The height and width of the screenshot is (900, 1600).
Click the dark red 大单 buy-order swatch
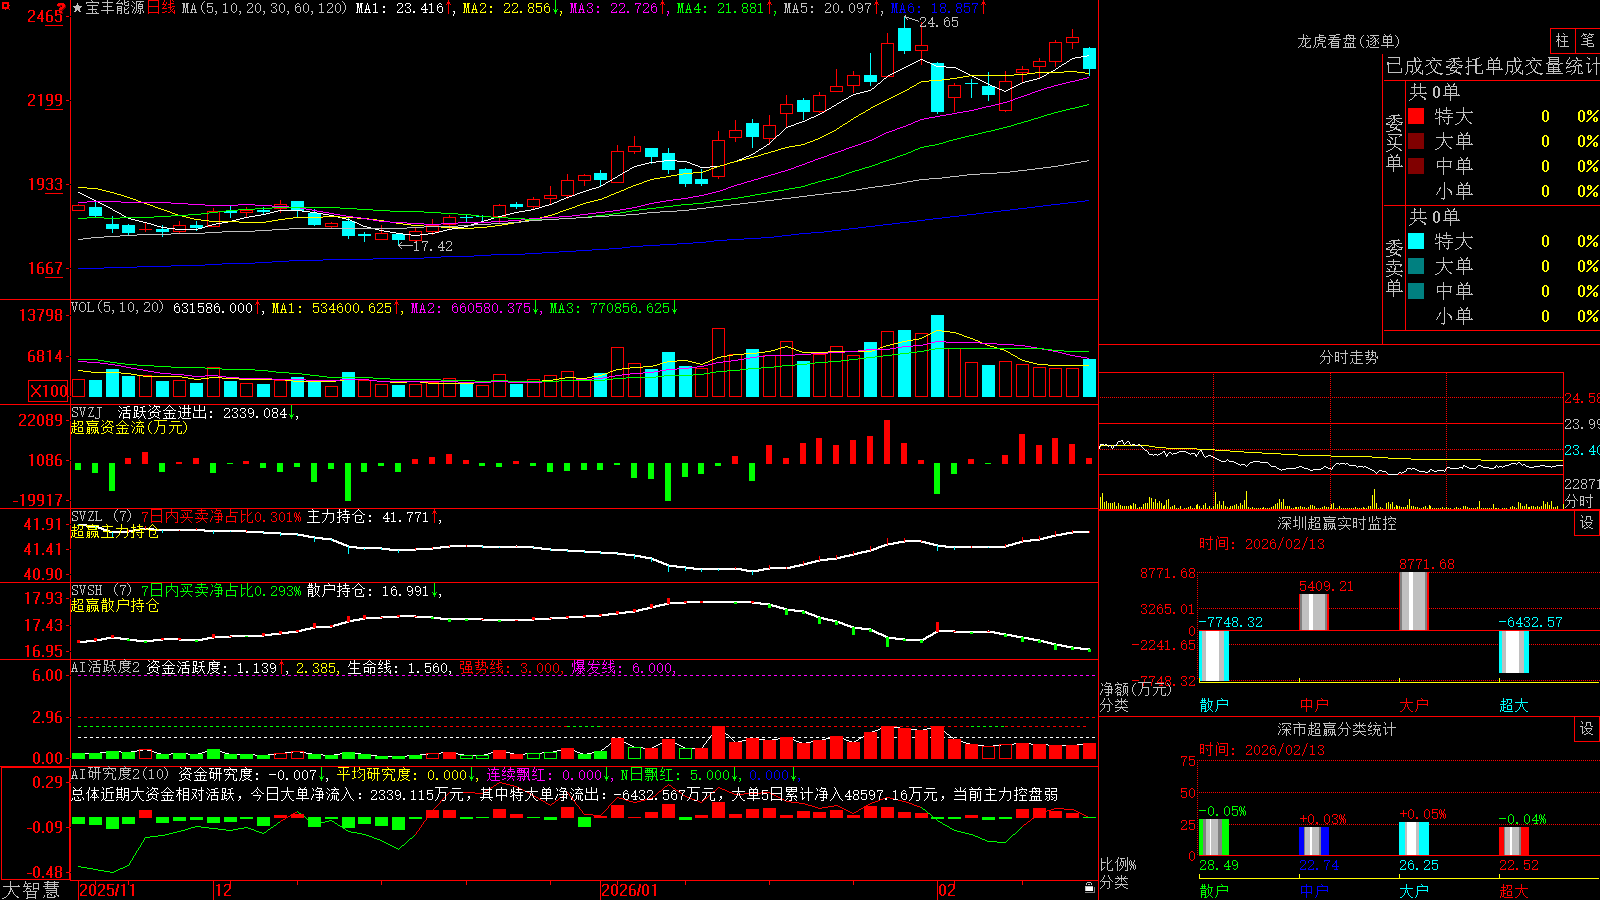point(1416,141)
